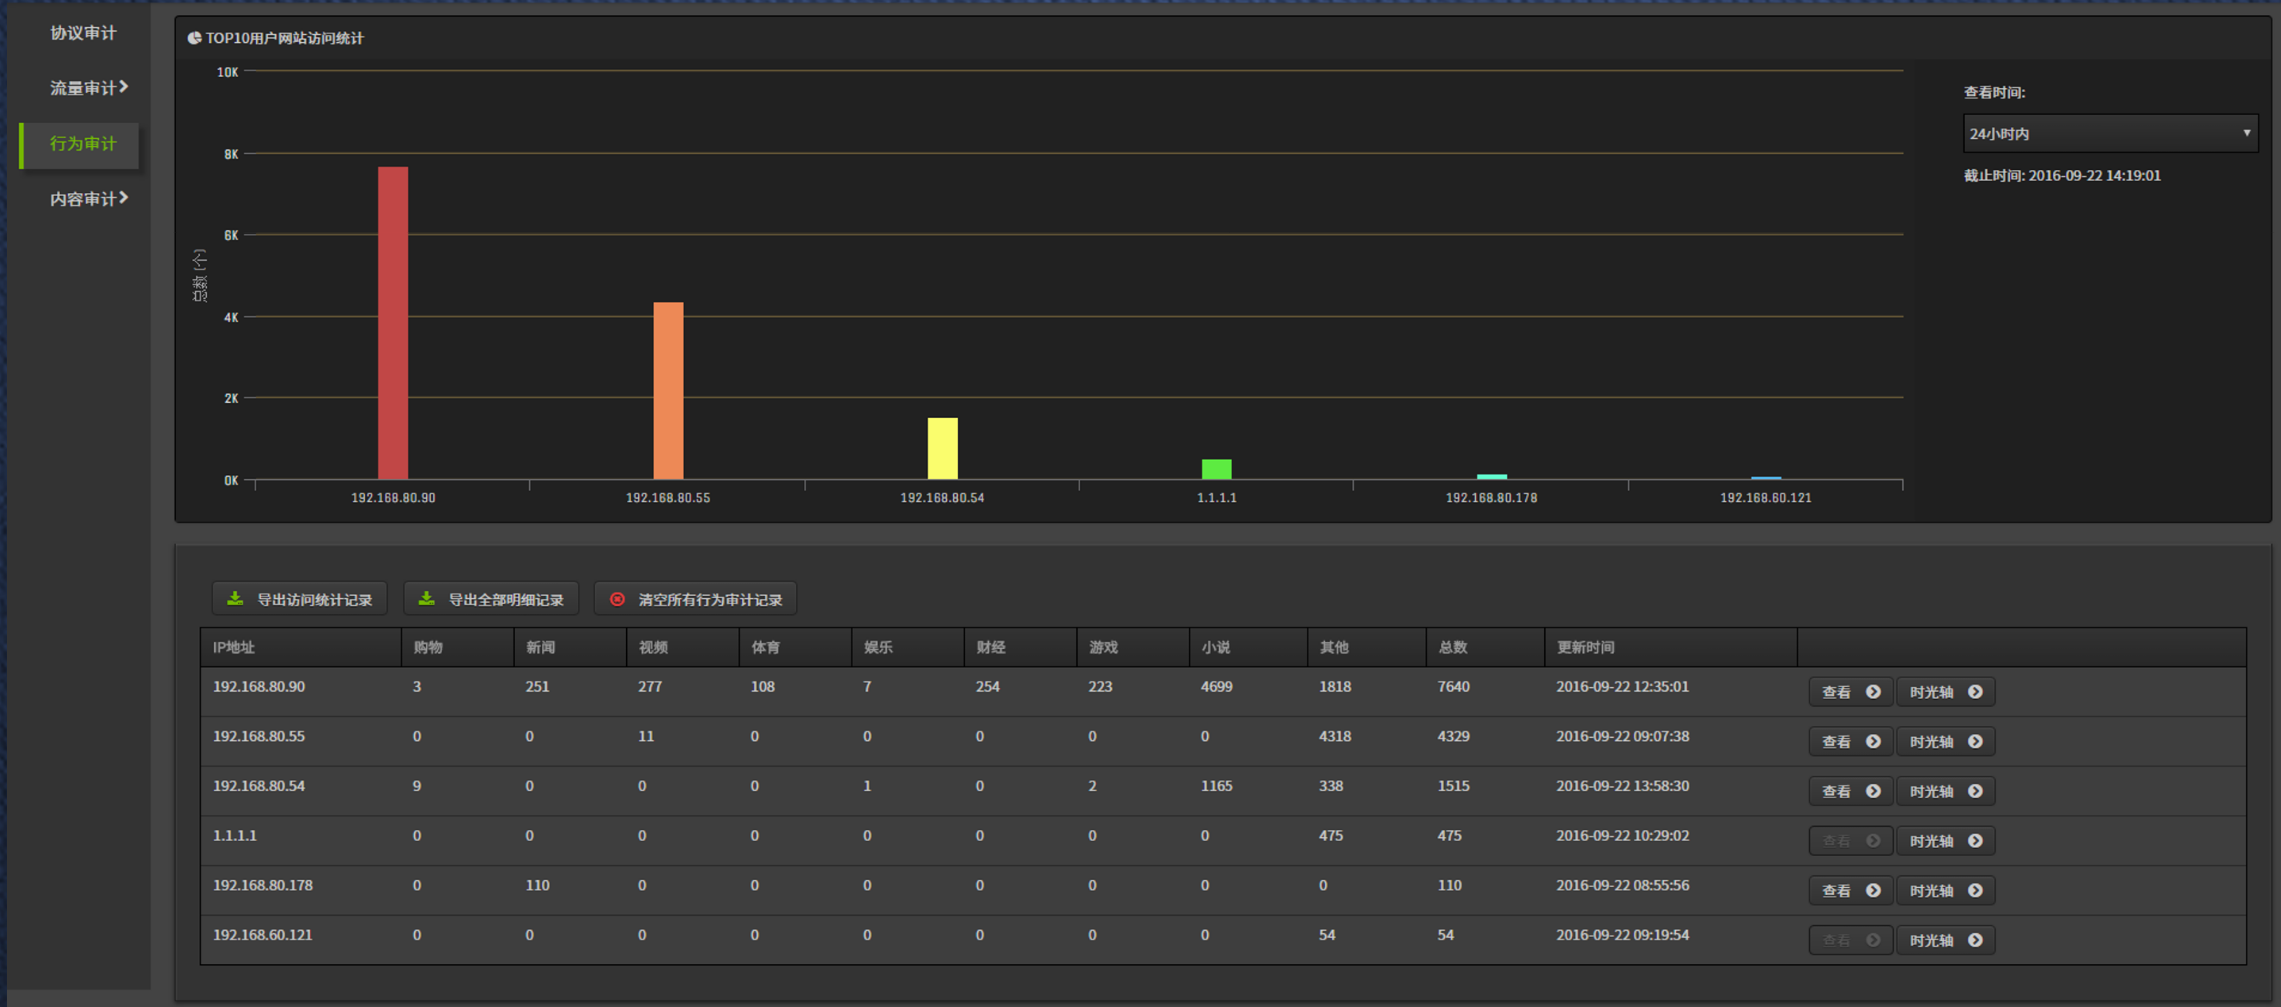Click 时光轴 for 192.168.80.55 row
This screenshot has width=2281, height=1007.
(1945, 742)
